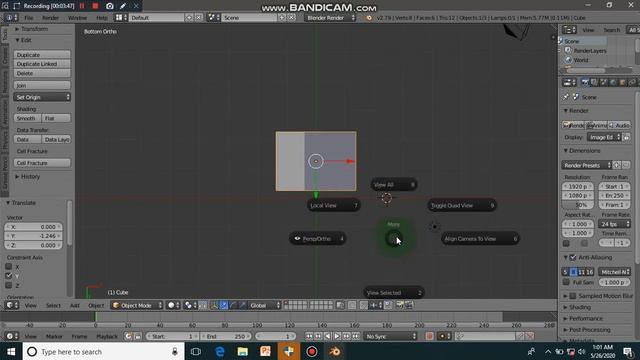Click Delete in the Edit panel
Image resolution: width=640 pixels, height=360 pixels.
(x=42, y=73)
